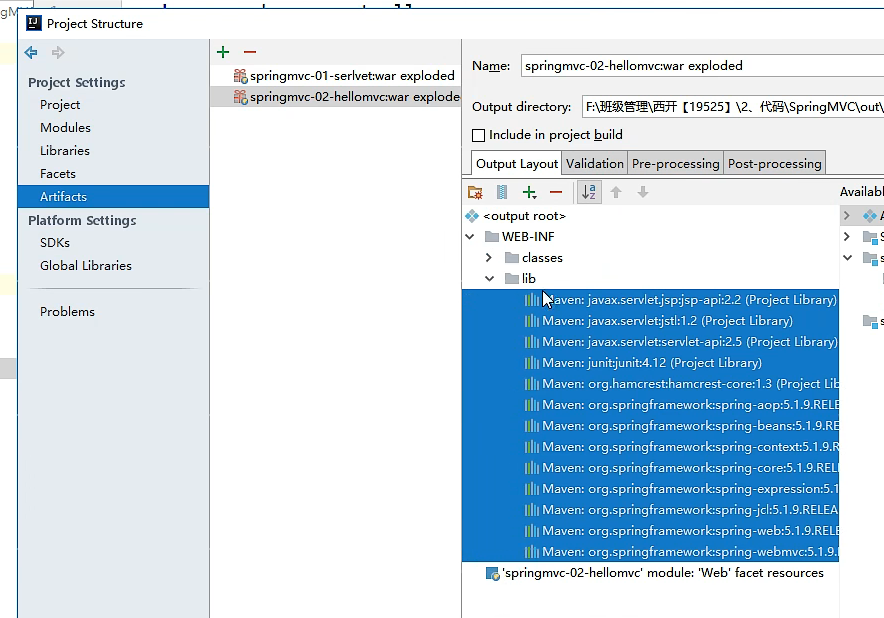Select the <output root> row

(x=651, y=216)
